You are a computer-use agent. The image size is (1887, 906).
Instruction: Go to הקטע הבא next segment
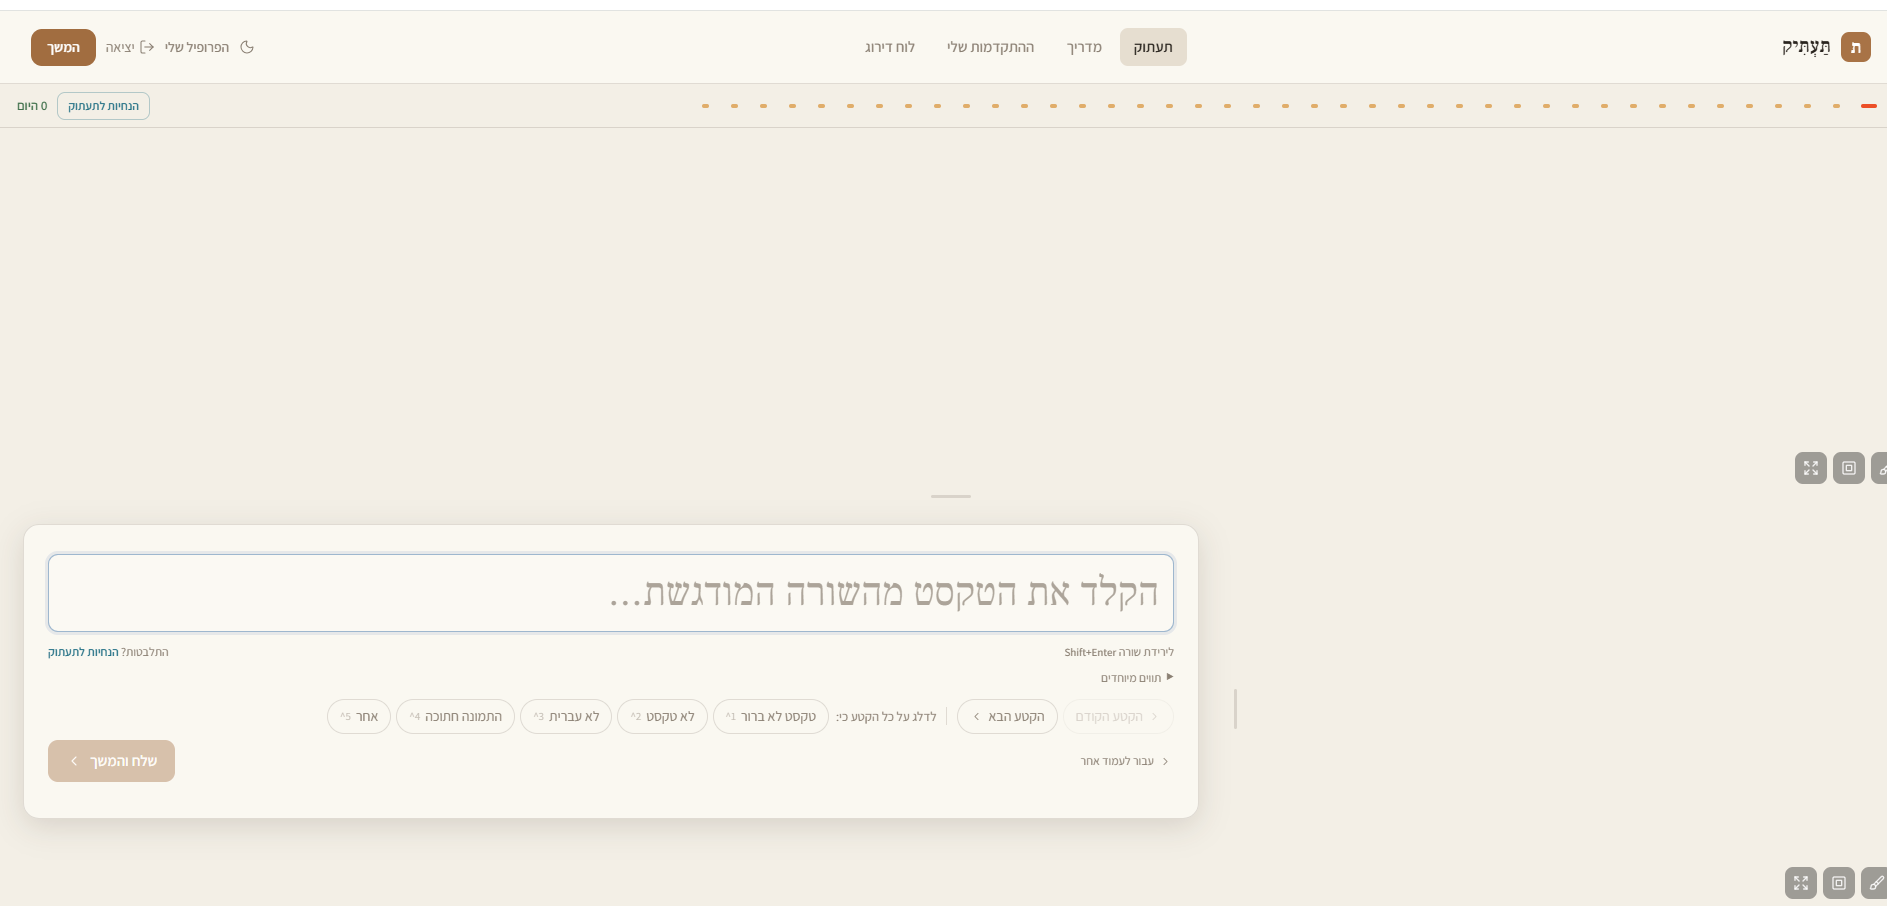[x=1007, y=716]
